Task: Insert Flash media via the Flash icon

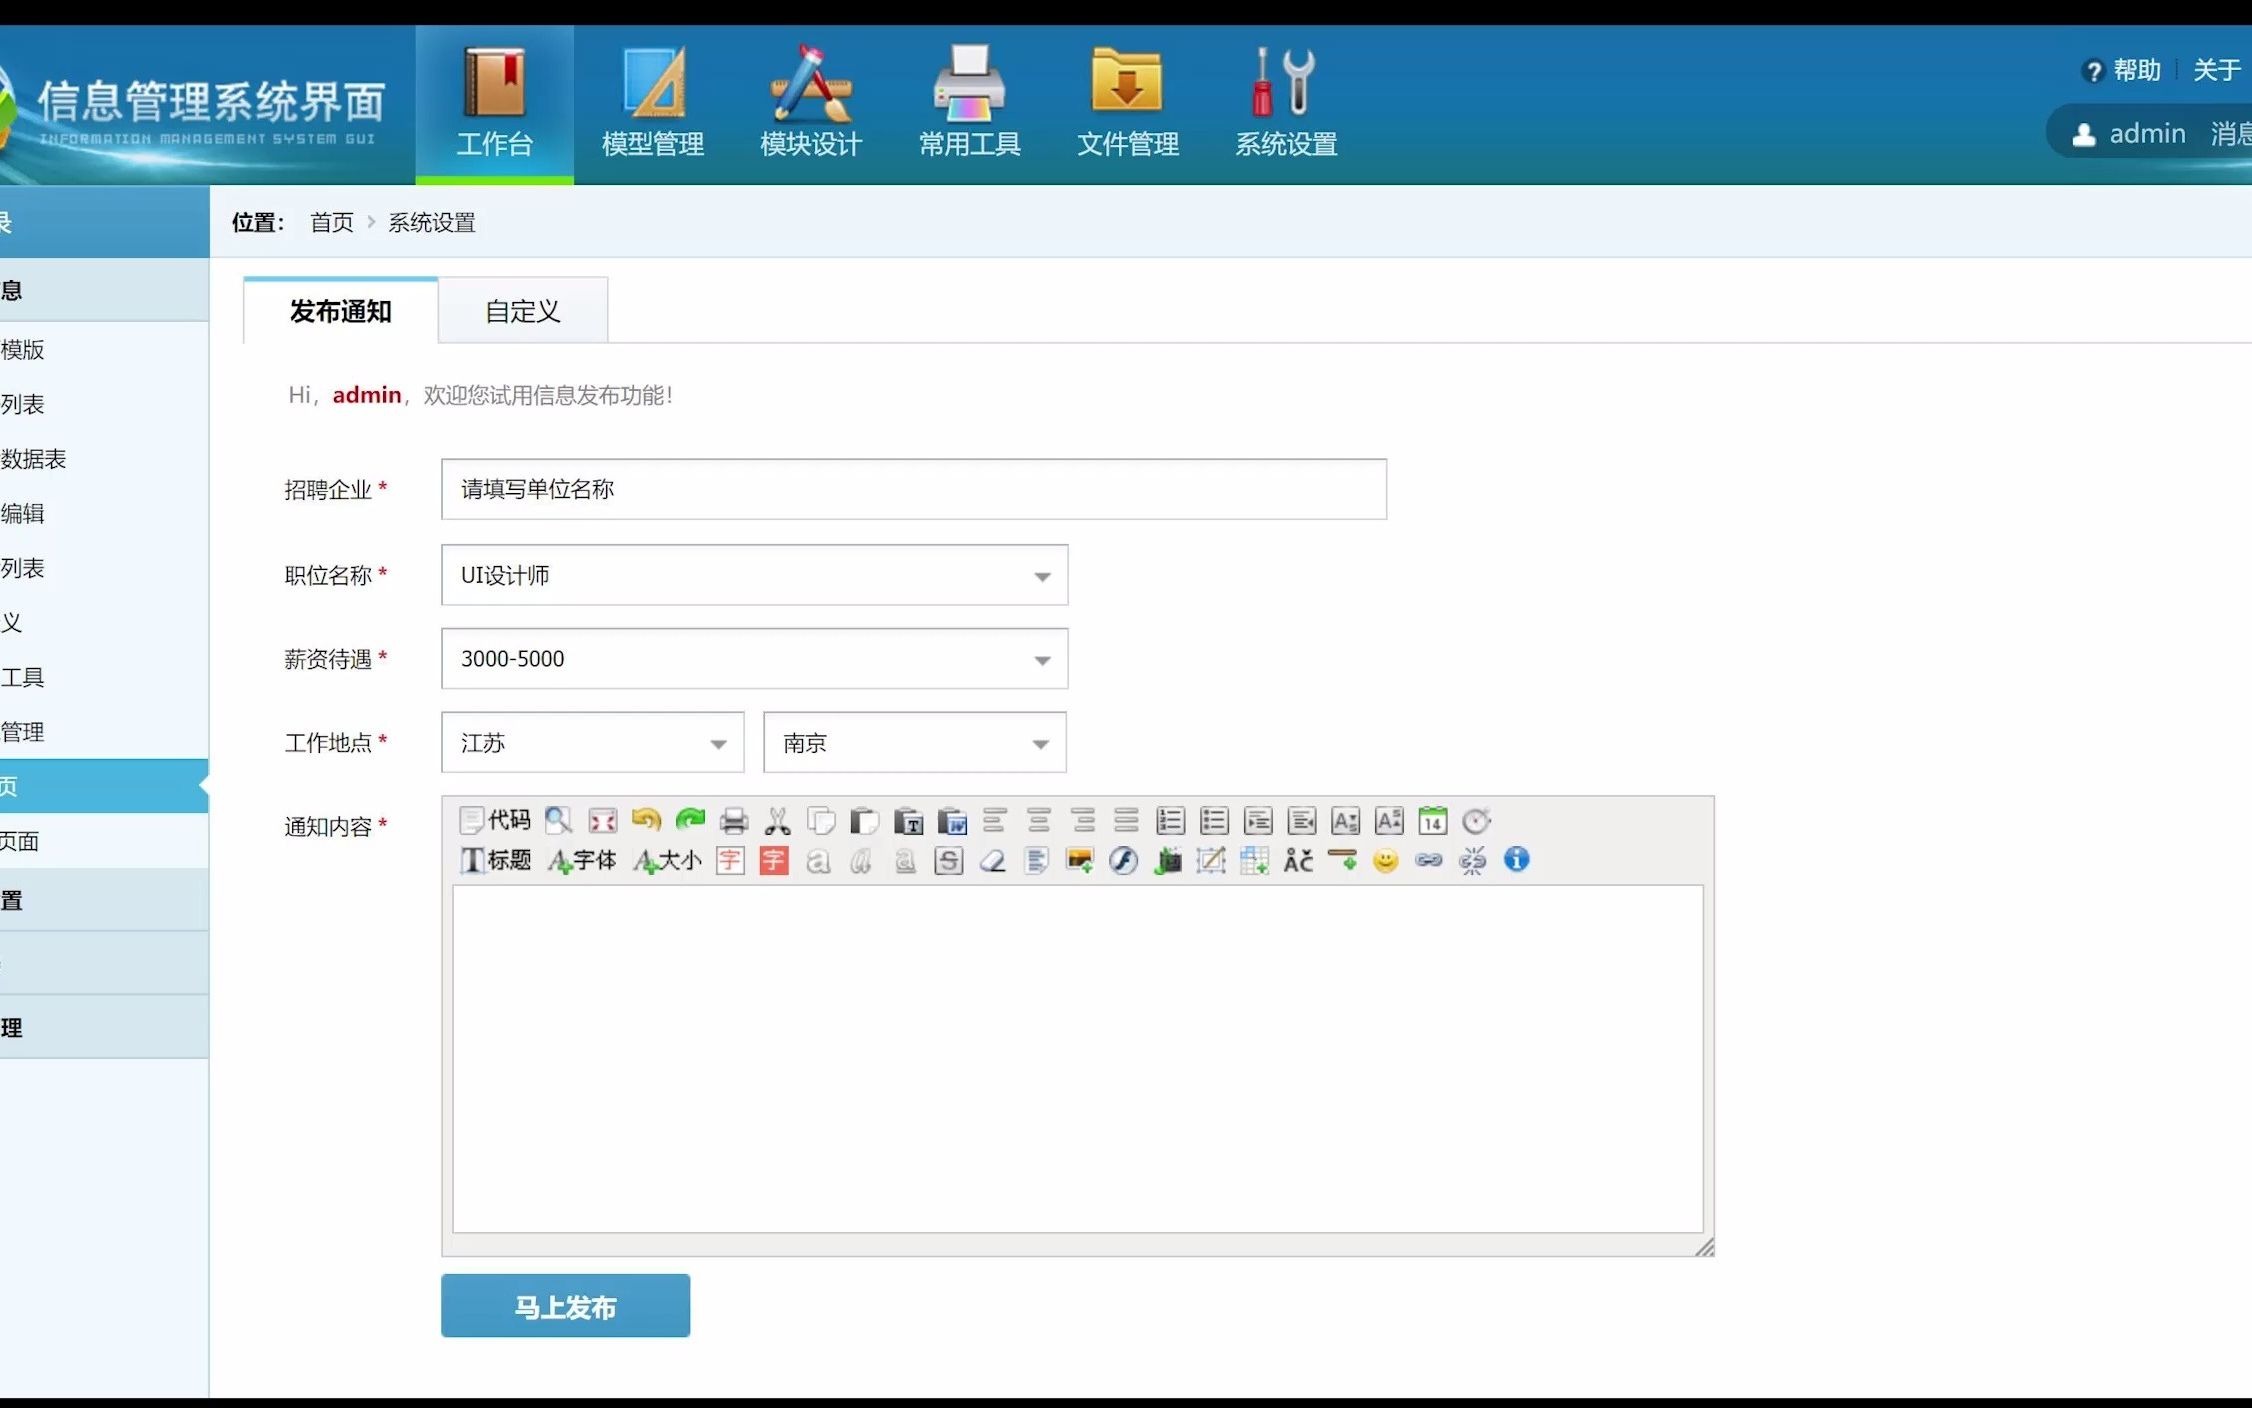Action: [x=1124, y=860]
